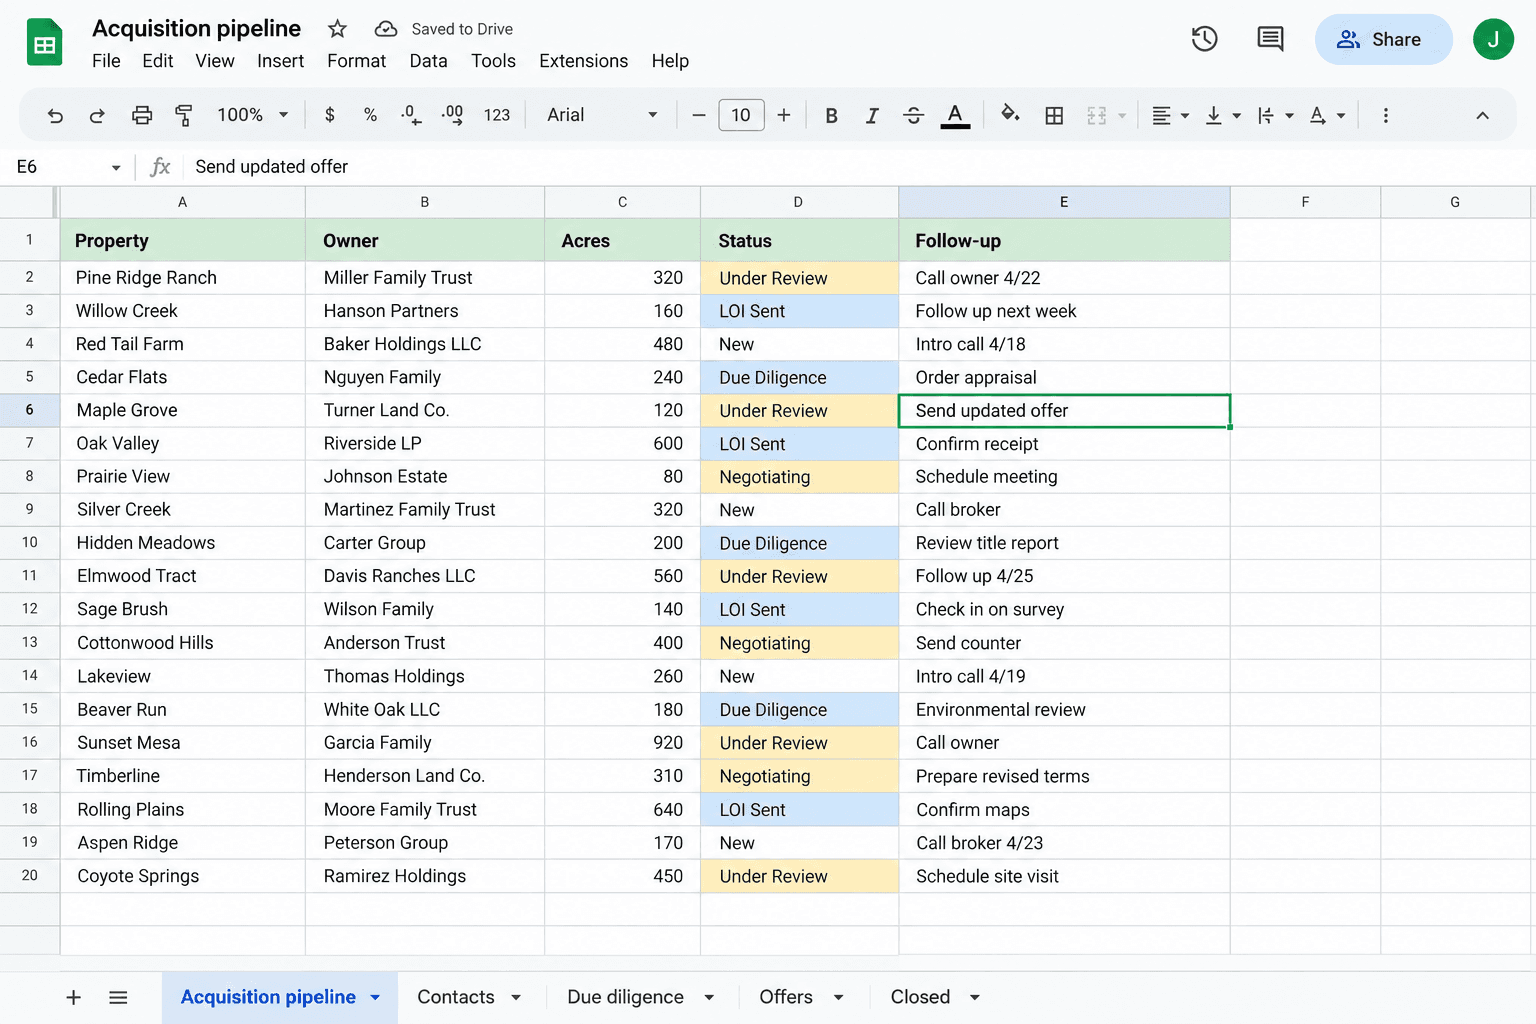The width and height of the screenshot is (1536, 1024).
Task: Open the comments panel icon
Action: click(1270, 39)
